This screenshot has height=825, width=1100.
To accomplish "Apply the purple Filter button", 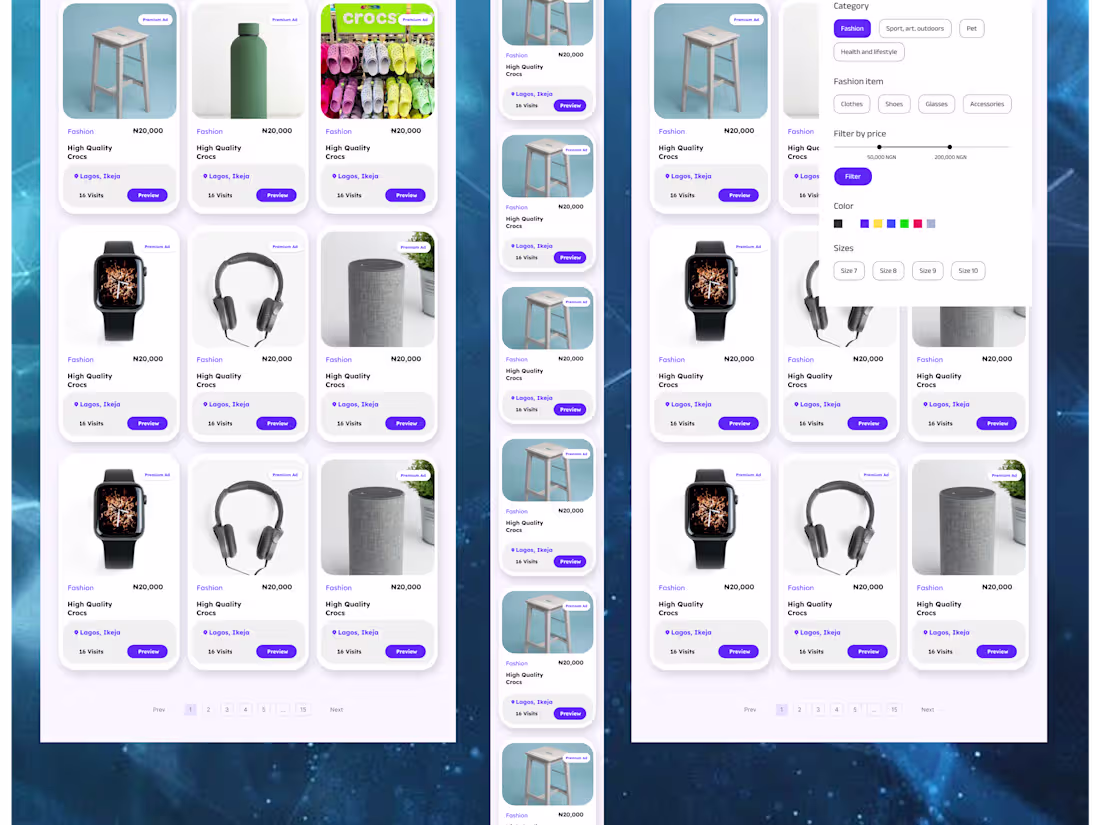I will pyautogui.click(x=852, y=177).
